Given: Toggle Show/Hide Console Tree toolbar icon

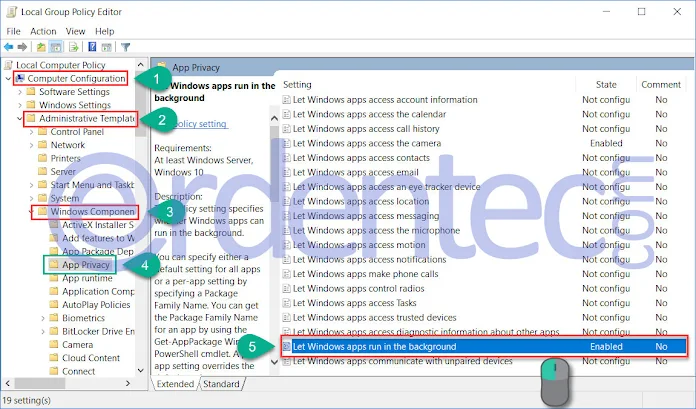Looking at the screenshot, I should pos(56,47).
